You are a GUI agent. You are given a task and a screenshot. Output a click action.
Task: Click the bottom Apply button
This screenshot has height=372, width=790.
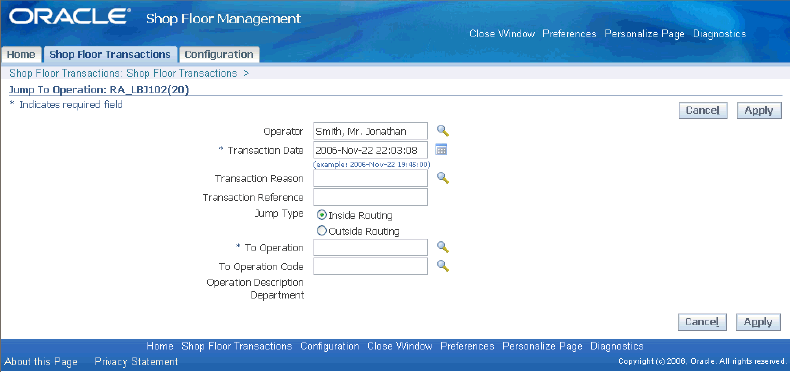pos(758,322)
